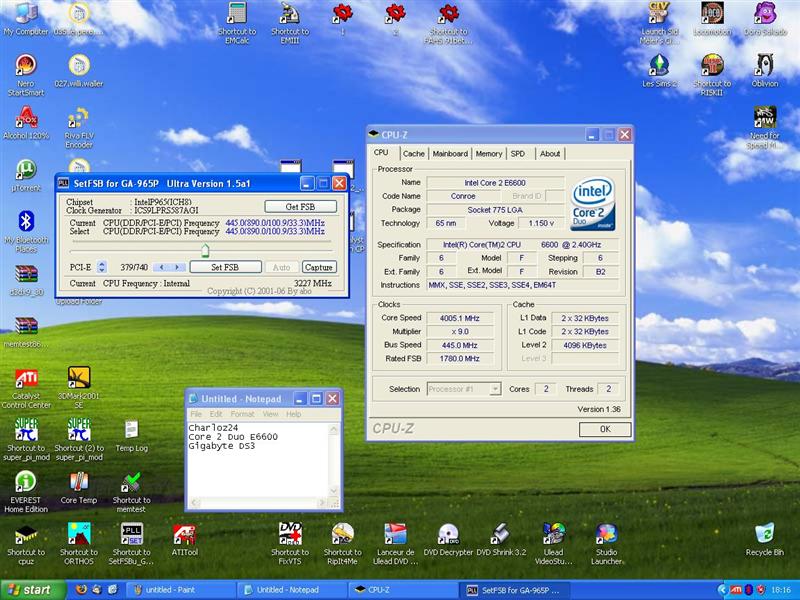800x600 pixels.
Task: Launch Catalyst Control Center icon
Action: coord(26,388)
